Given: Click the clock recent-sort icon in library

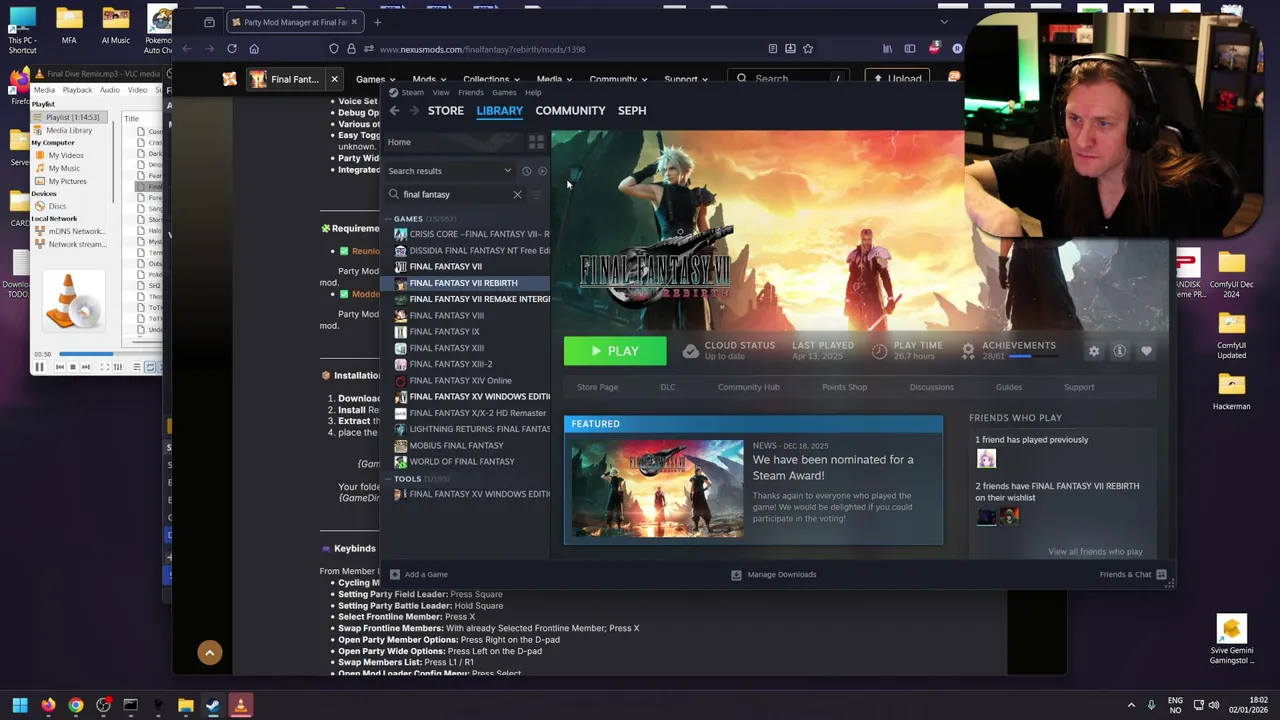Looking at the screenshot, I should [526, 171].
